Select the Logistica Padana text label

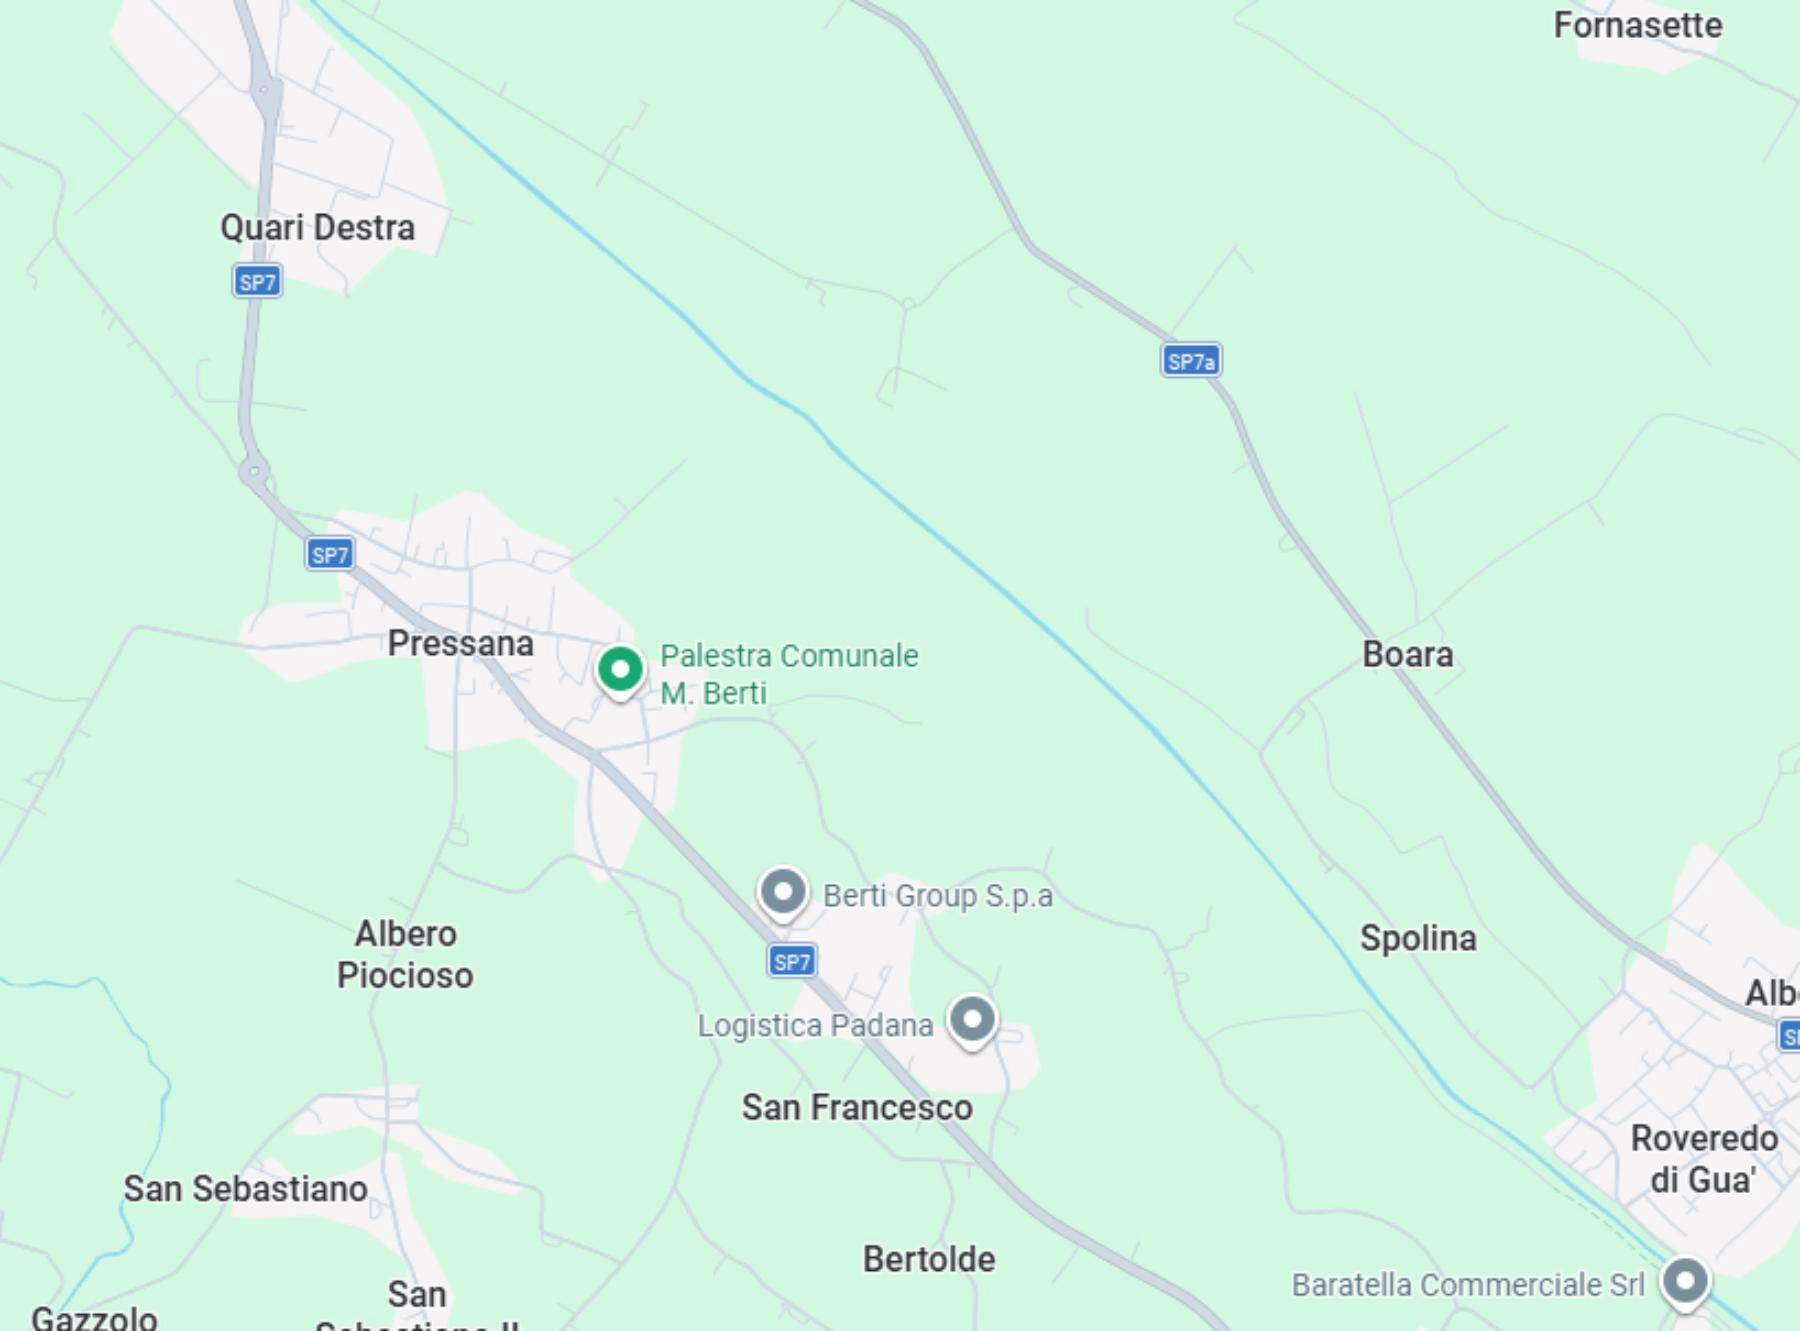(x=815, y=1025)
